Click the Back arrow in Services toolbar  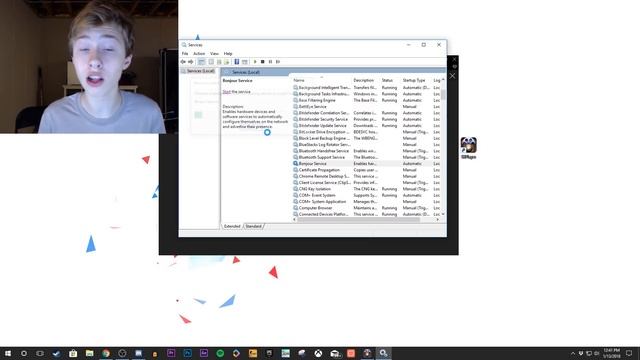[x=183, y=62]
